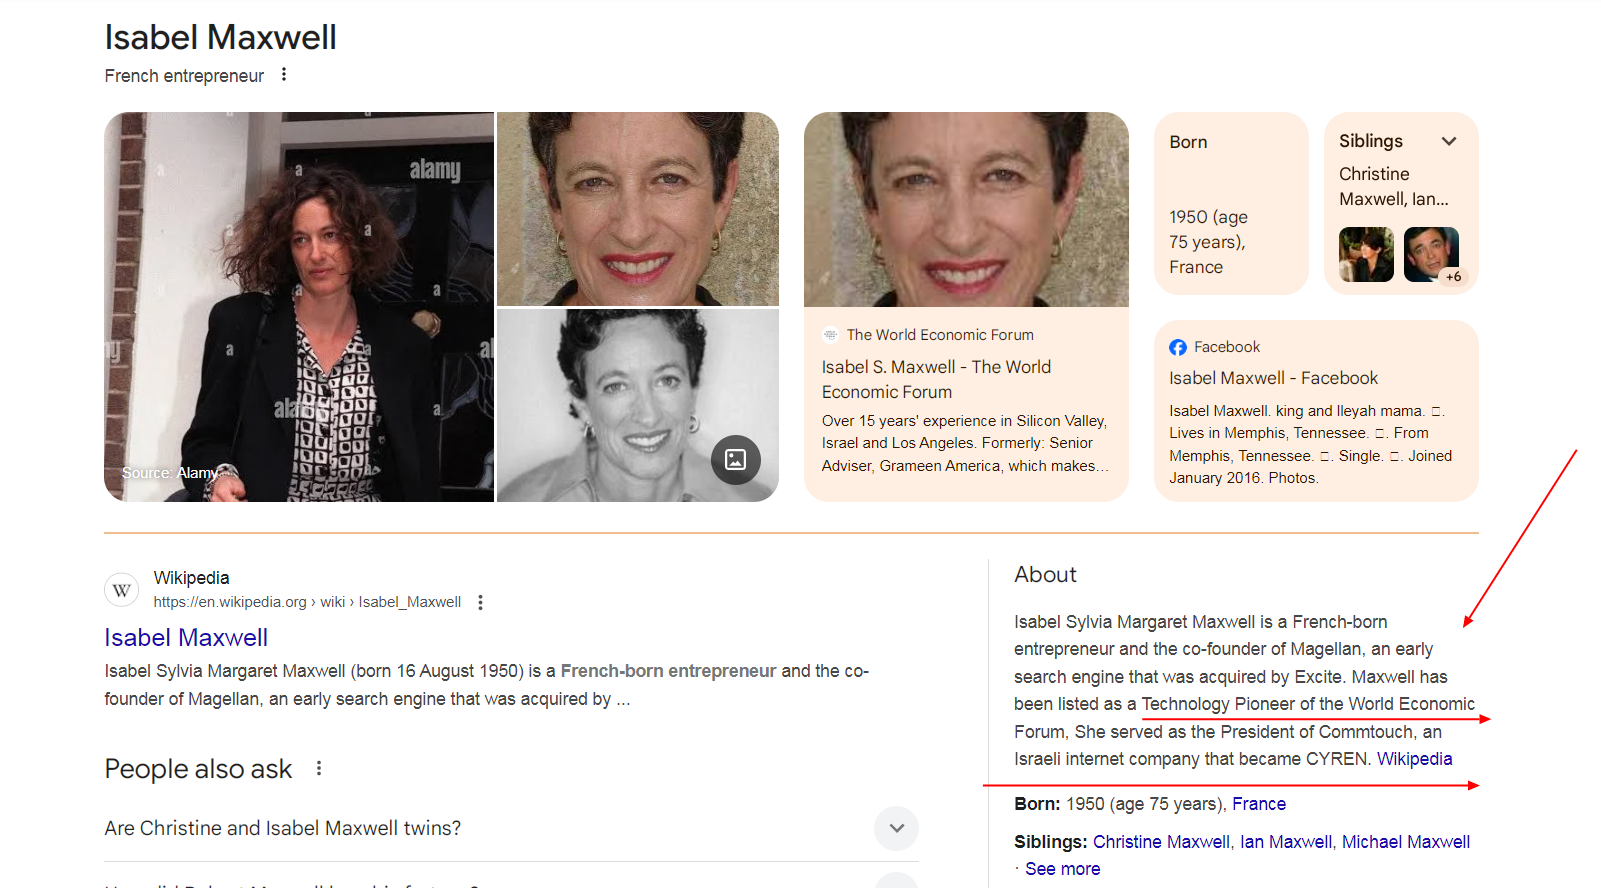Open the Born card showing 1950, France
The width and height of the screenshot is (1601, 888).
pos(1231,203)
